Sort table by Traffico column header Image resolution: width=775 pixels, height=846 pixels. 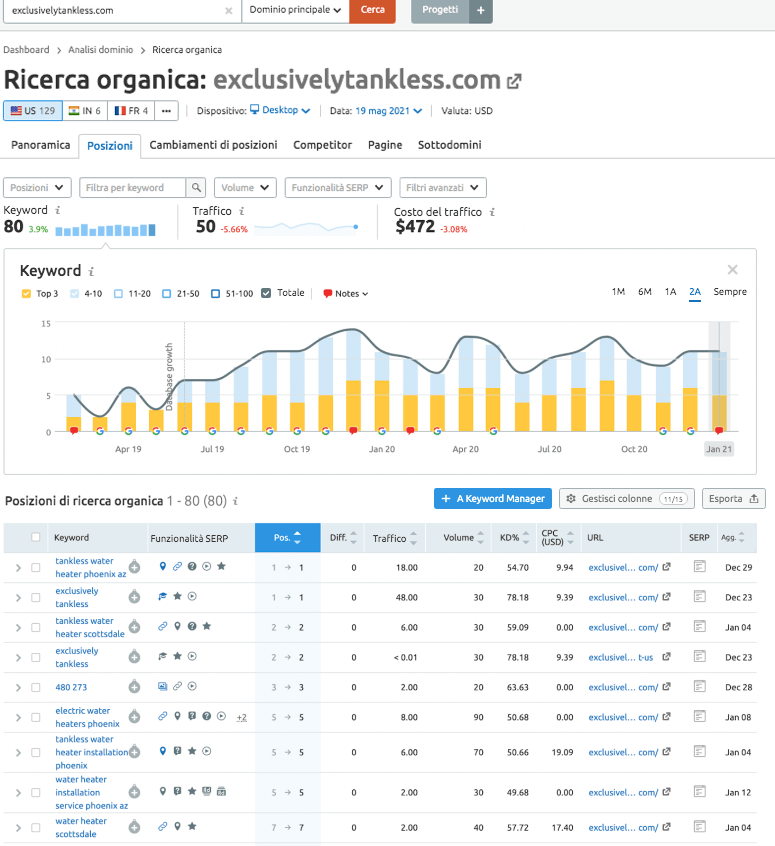click(x=395, y=538)
